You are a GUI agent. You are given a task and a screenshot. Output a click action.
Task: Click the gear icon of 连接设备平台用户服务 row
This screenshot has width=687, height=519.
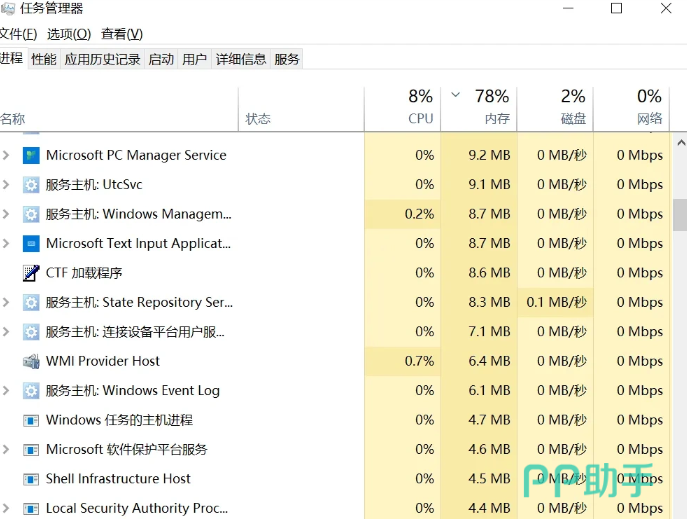coord(31,332)
